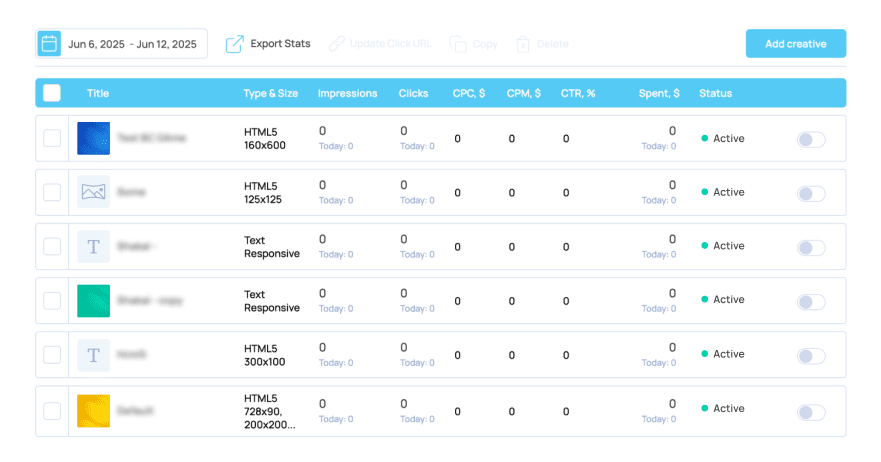This screenshot has width=881, height=462.
Task: Toggle the switch for the 125x125 creative
Action: 811,193
